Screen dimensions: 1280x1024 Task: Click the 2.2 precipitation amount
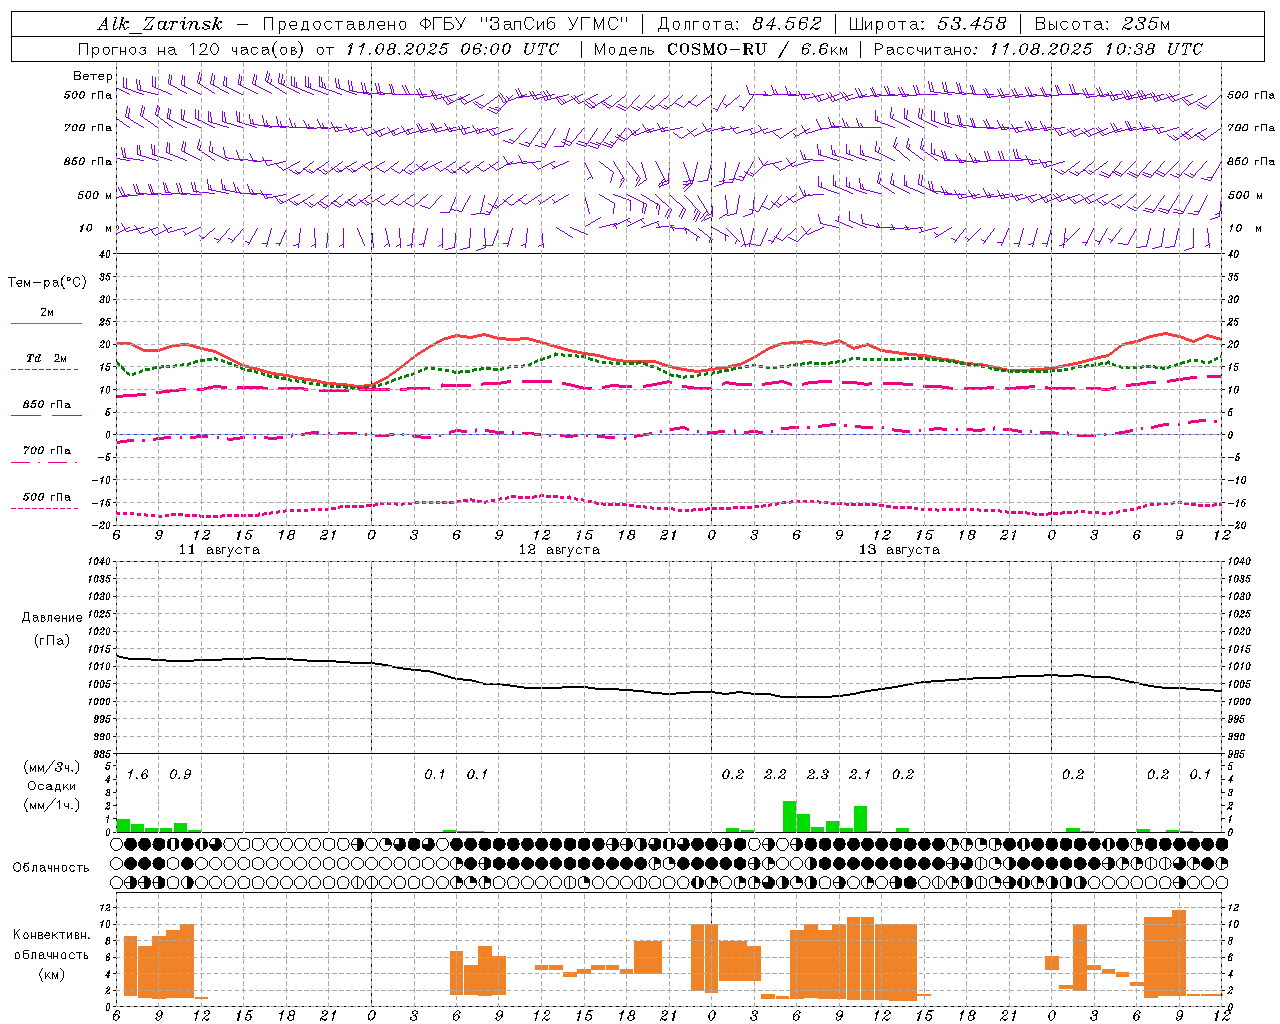coord(775,774)
